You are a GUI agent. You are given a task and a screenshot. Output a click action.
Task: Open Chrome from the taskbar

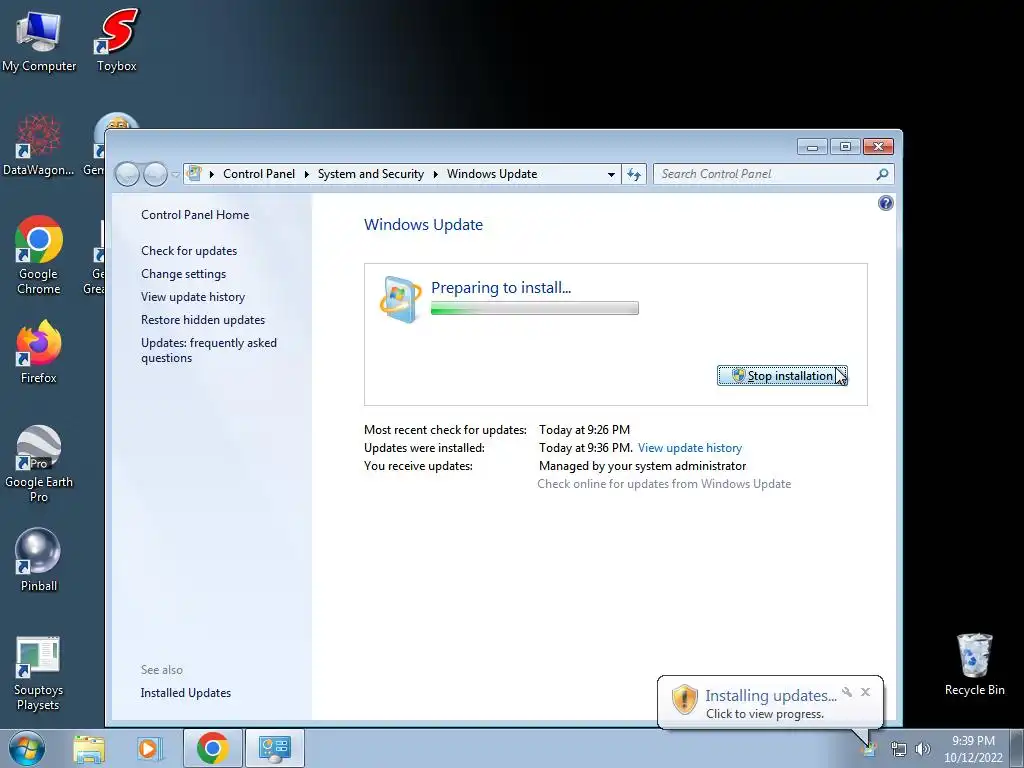tap(212, 748)
